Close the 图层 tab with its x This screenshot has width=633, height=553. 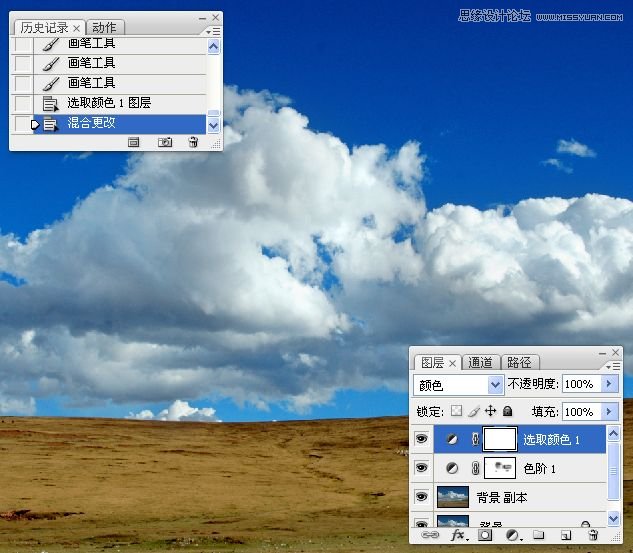click(453, 363)
